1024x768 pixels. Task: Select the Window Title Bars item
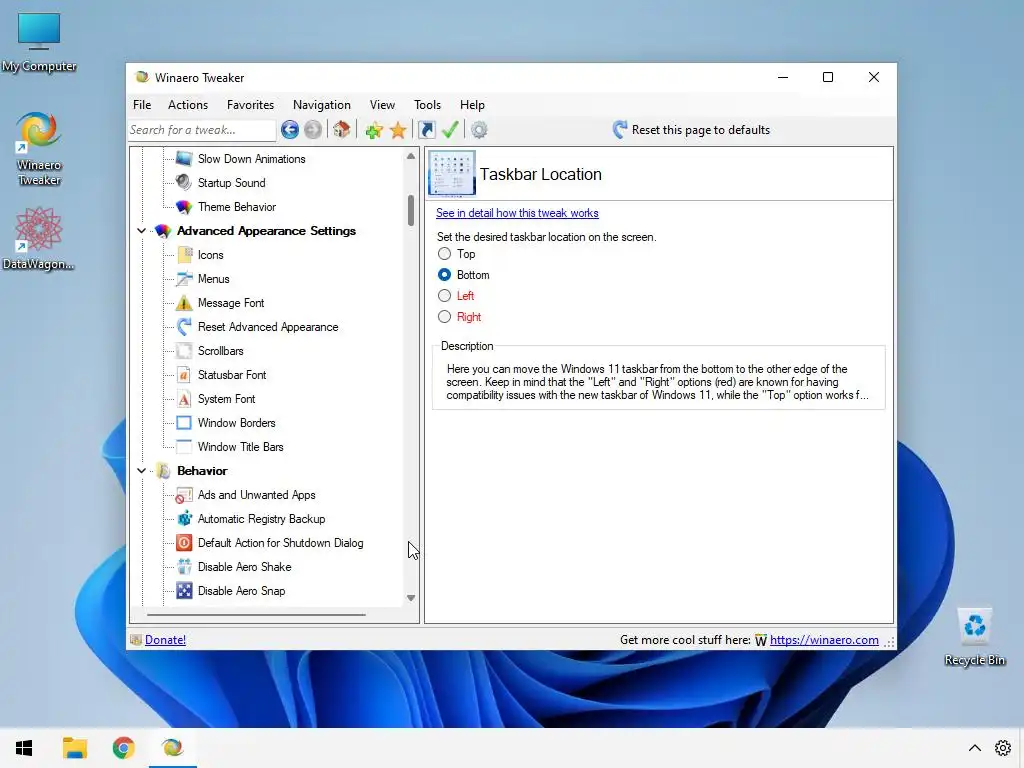point(240,447)
